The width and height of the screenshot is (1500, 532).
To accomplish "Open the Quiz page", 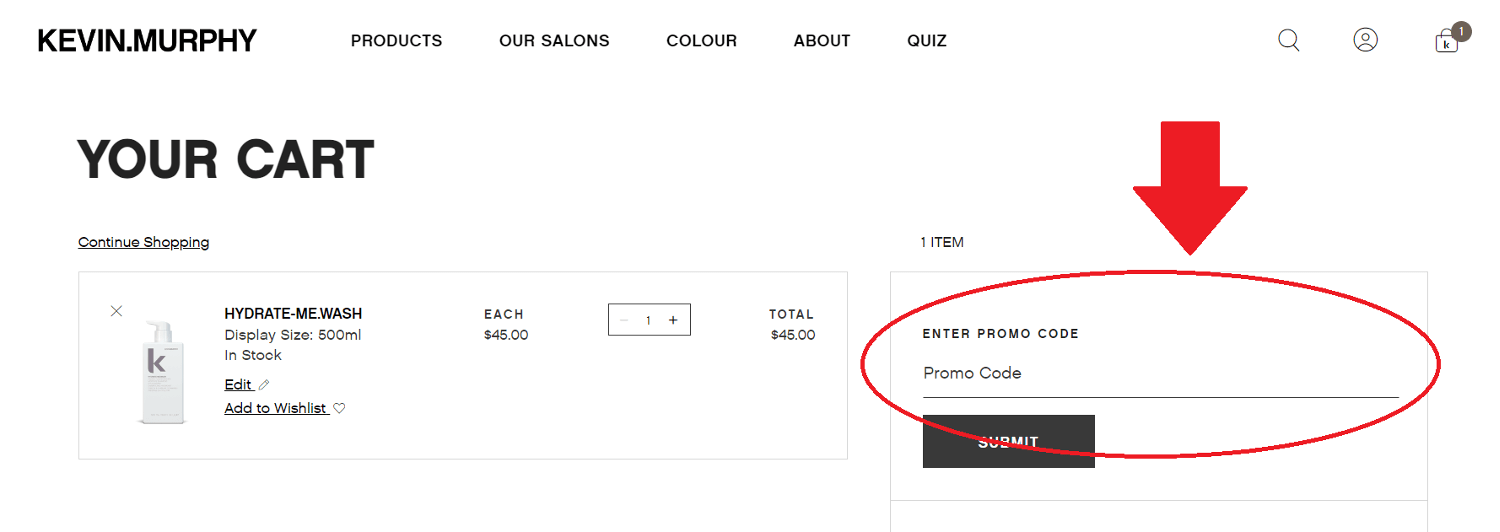I will (927, 41).
